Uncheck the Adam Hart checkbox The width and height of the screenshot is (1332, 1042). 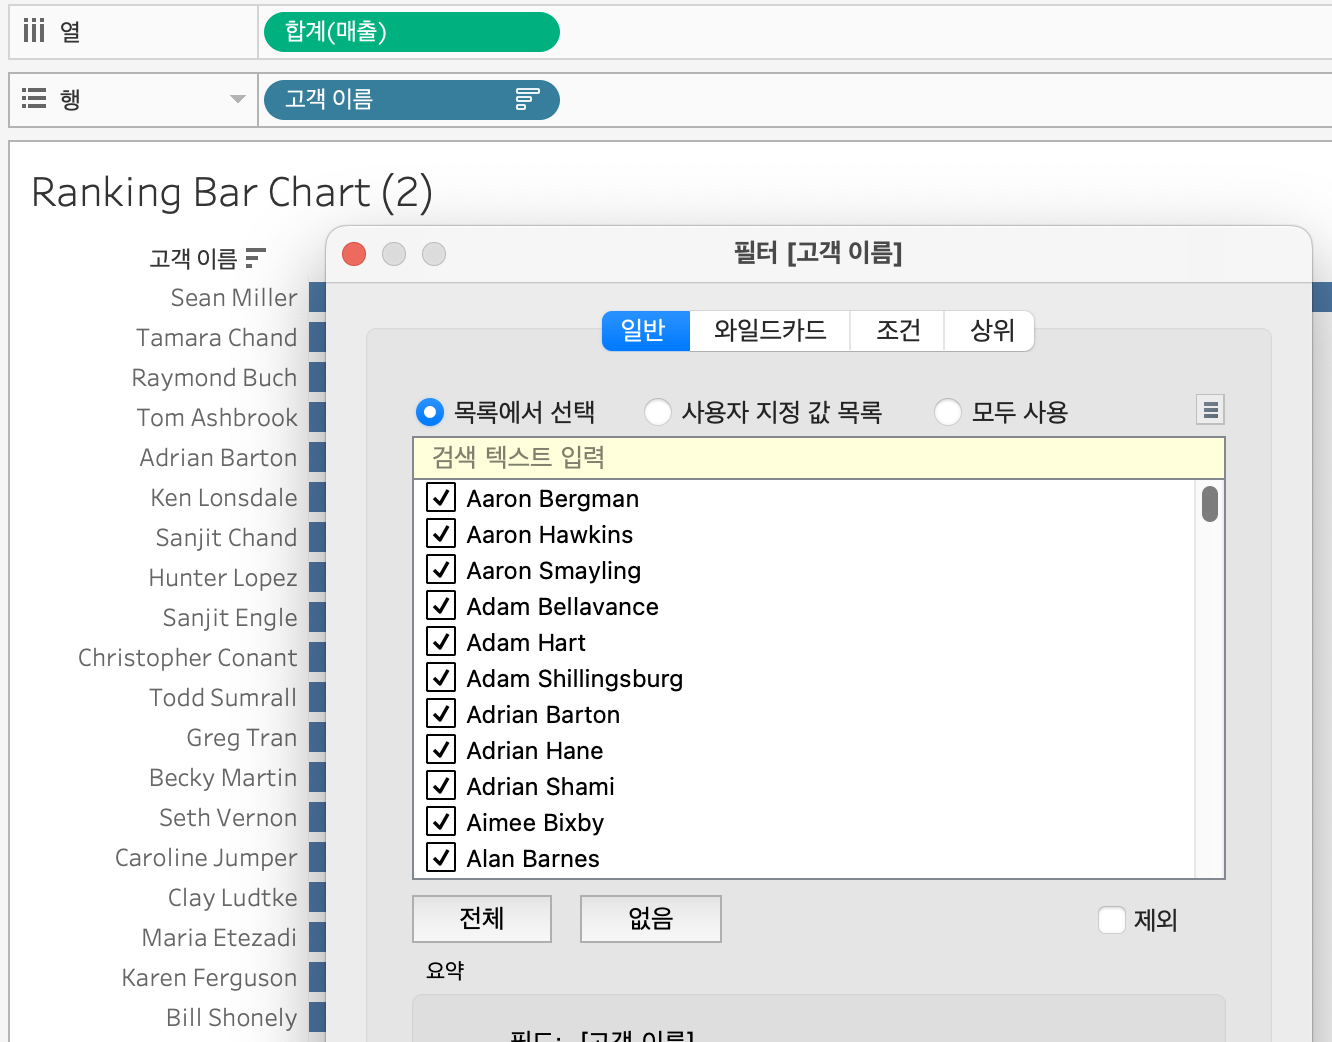pos(441,641)
